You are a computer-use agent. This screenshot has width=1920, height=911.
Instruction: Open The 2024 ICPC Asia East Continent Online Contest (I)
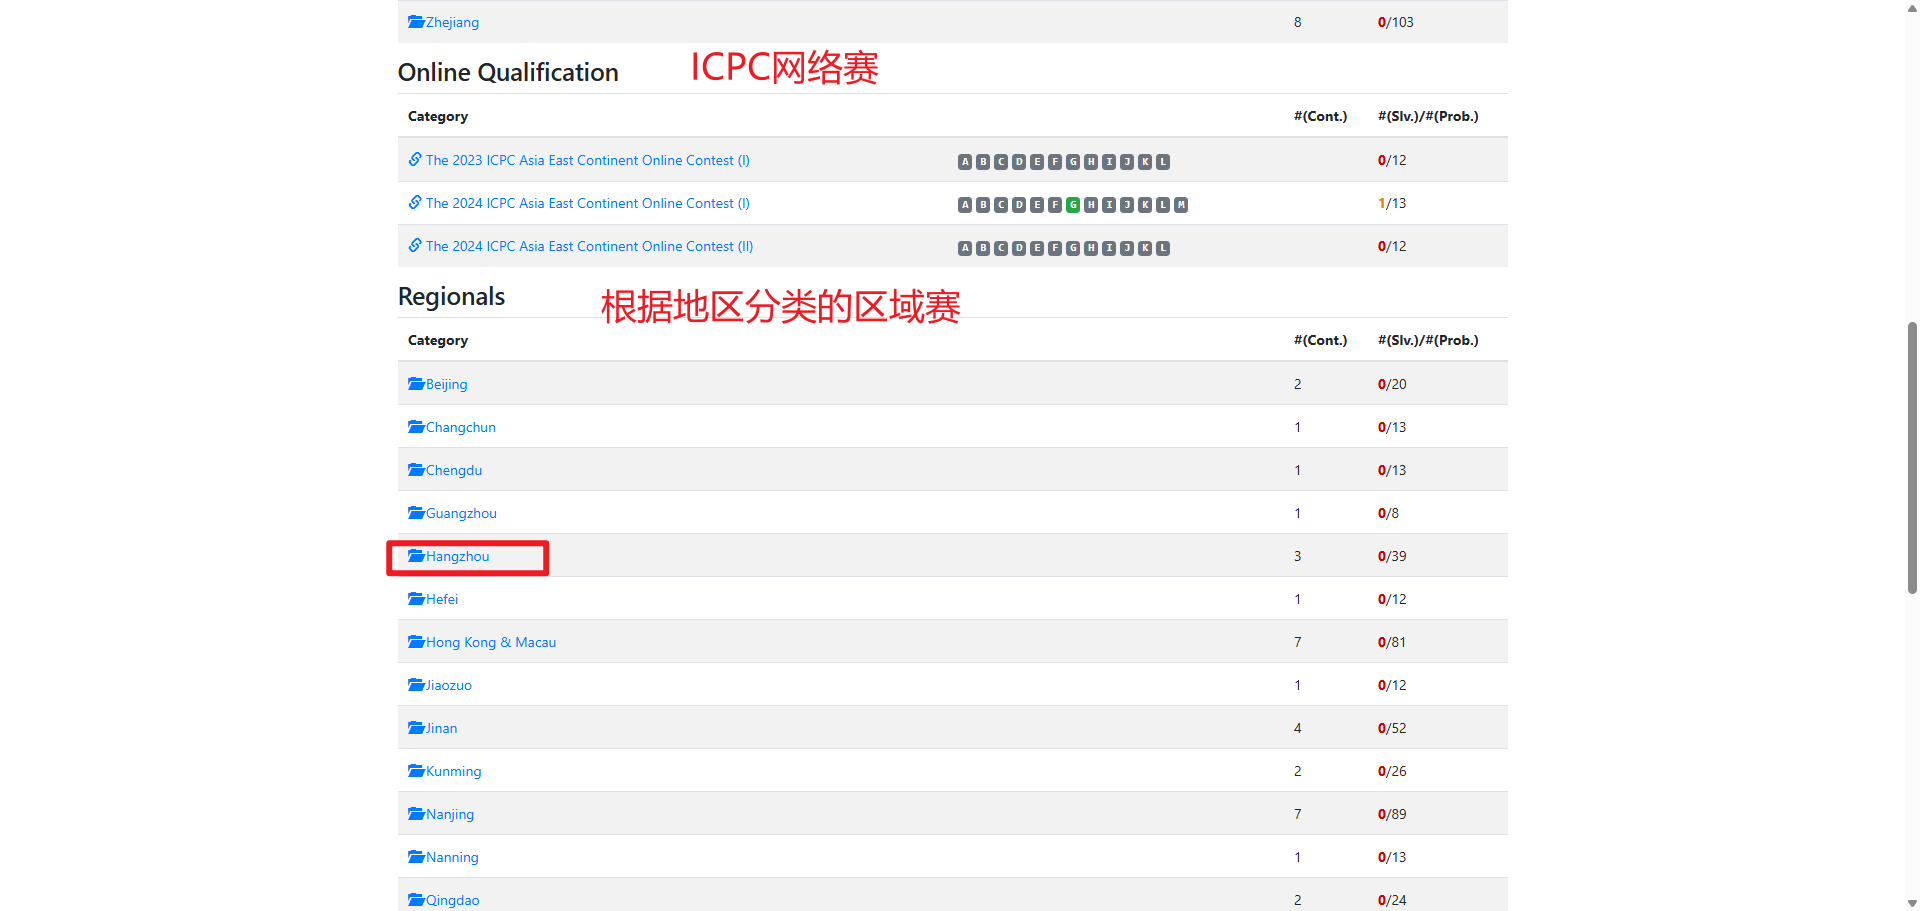pos(587,203)
